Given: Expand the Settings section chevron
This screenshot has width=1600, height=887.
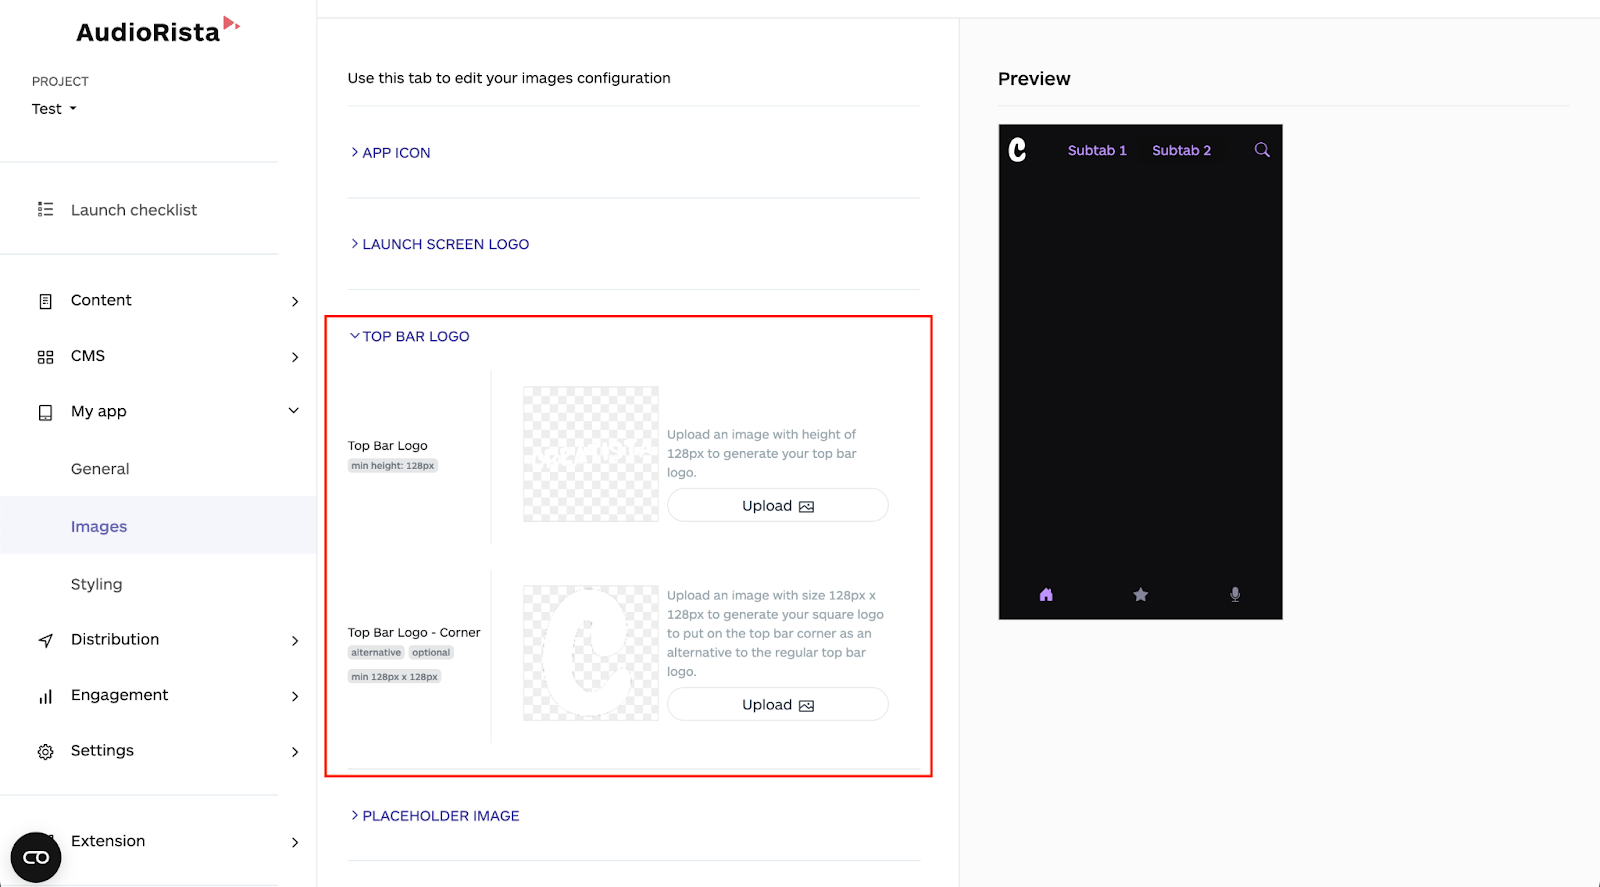Looking at the screenshot, I should click(295, 751).
